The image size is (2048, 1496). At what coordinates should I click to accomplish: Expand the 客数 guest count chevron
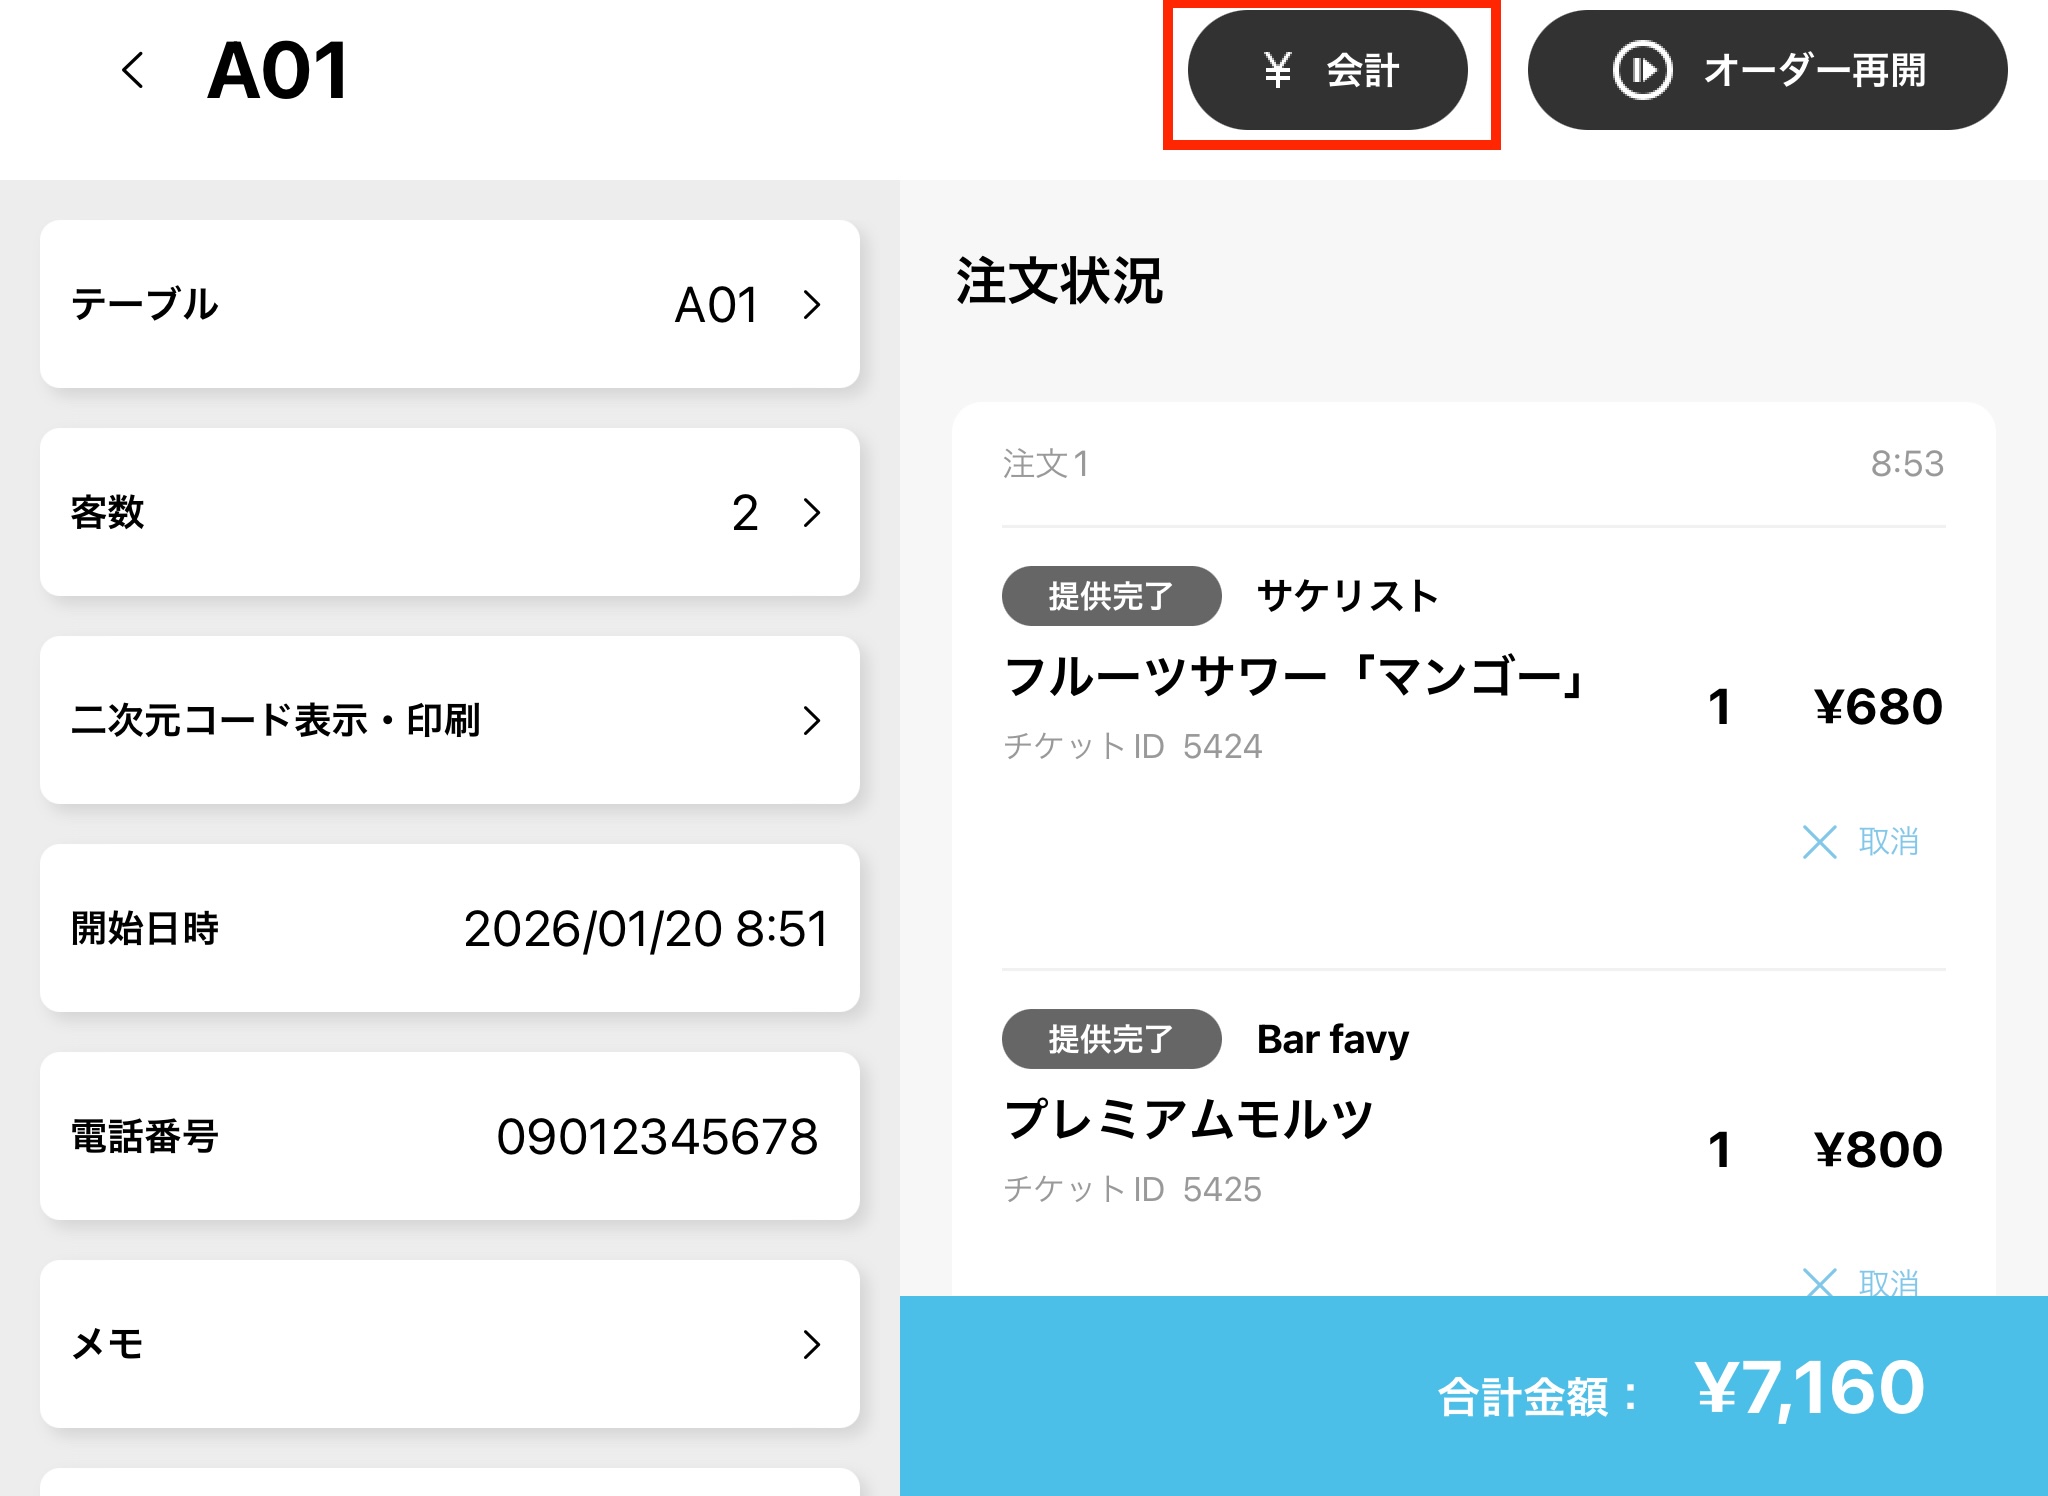click(x=811, y=513)
